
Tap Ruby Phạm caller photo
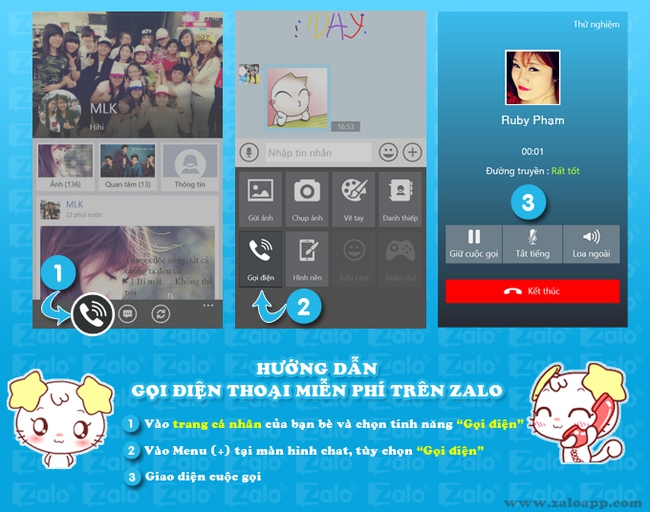coord(532,78)
